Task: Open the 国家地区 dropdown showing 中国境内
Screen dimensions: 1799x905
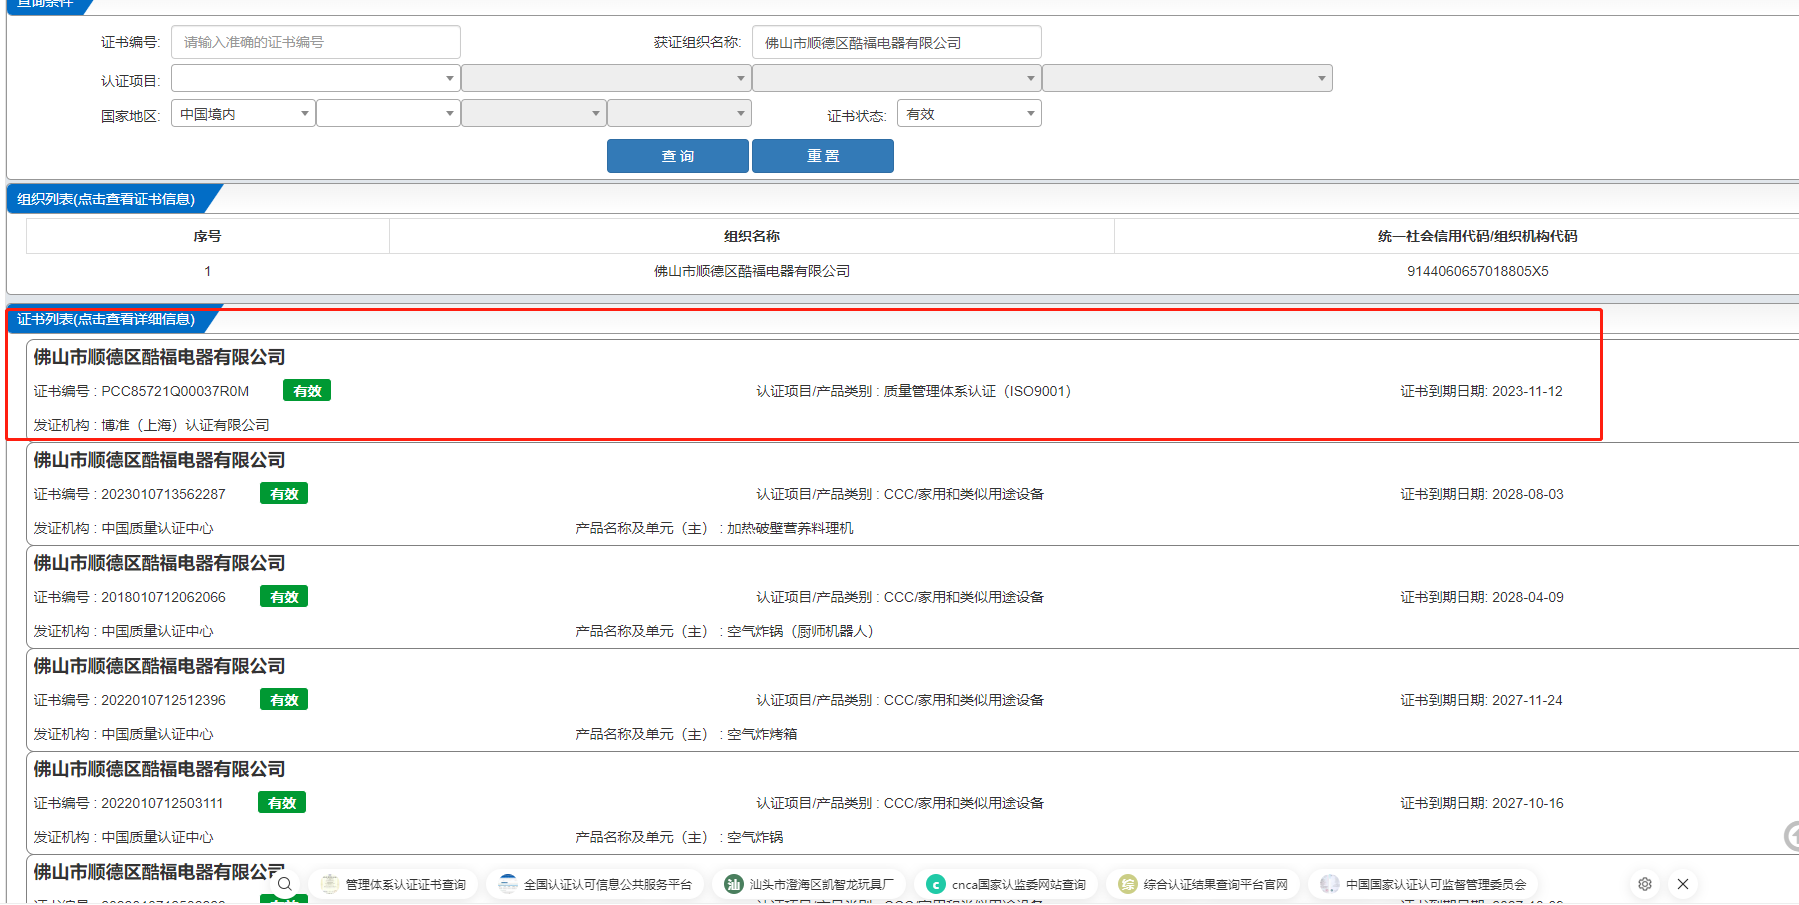Action: pyautogui.click(x=243, y=114)
